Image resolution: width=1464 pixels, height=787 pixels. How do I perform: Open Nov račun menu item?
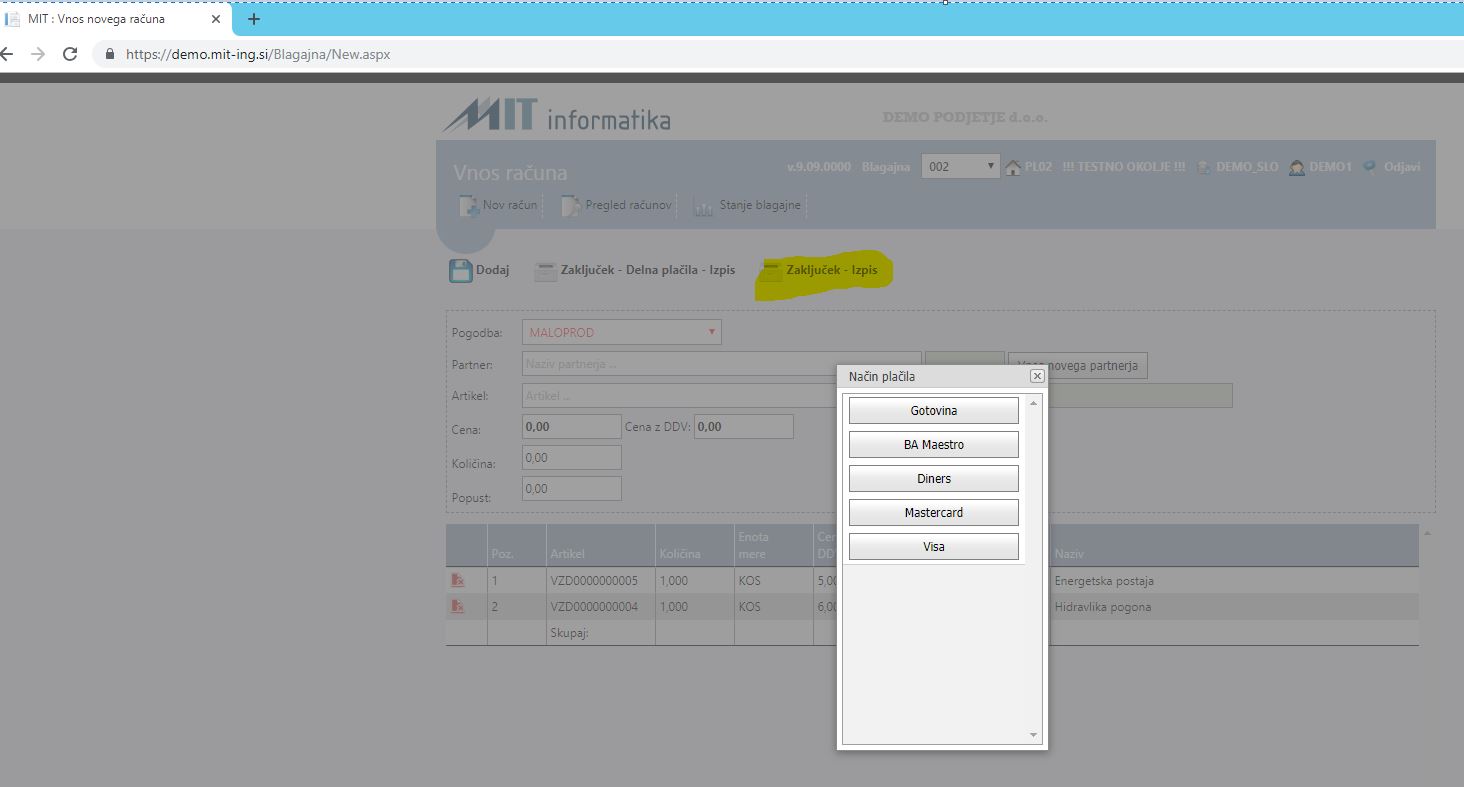click(499, 205)
